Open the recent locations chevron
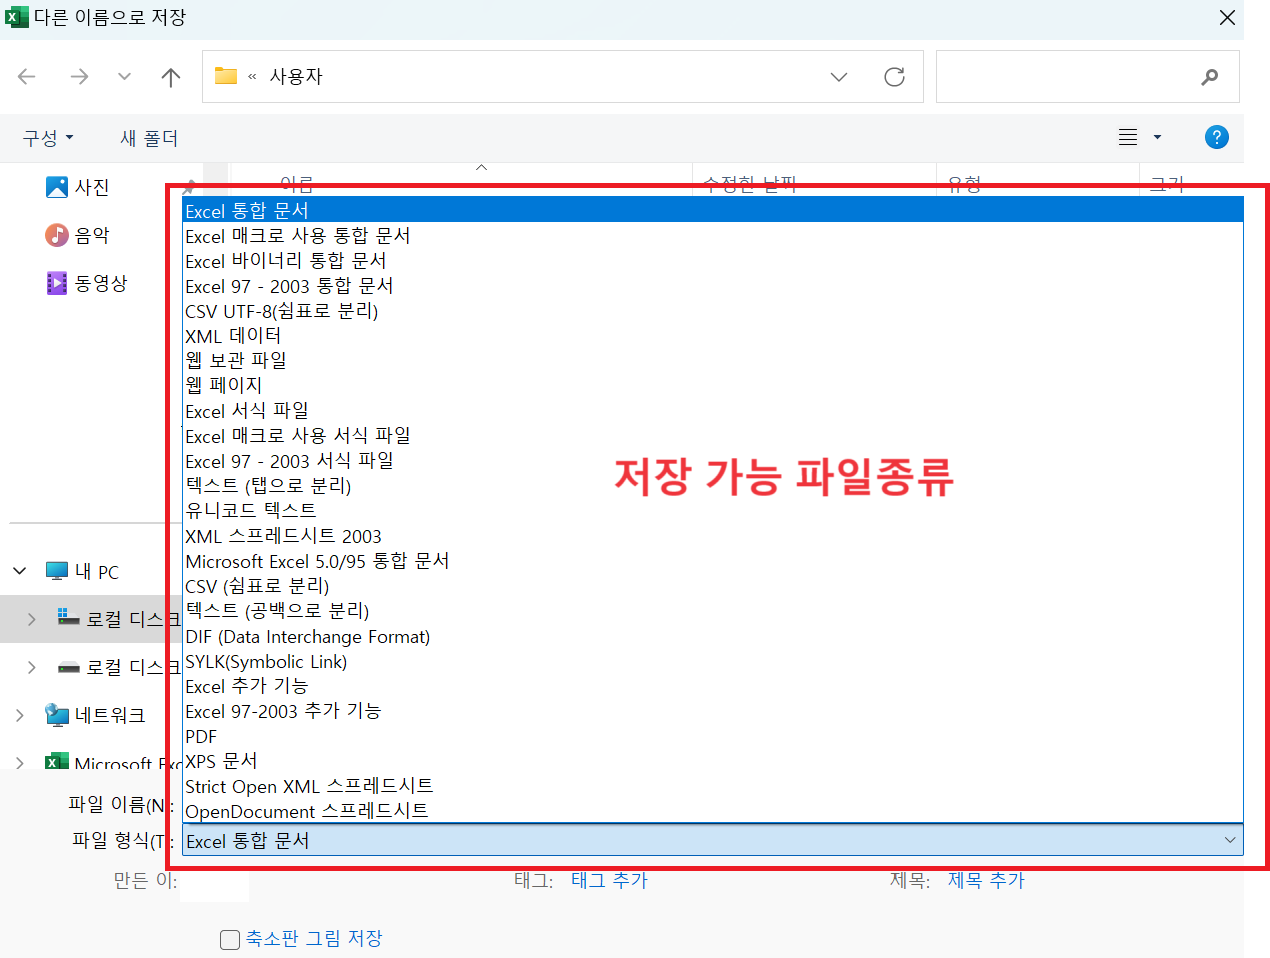 [x=124, y=76]
